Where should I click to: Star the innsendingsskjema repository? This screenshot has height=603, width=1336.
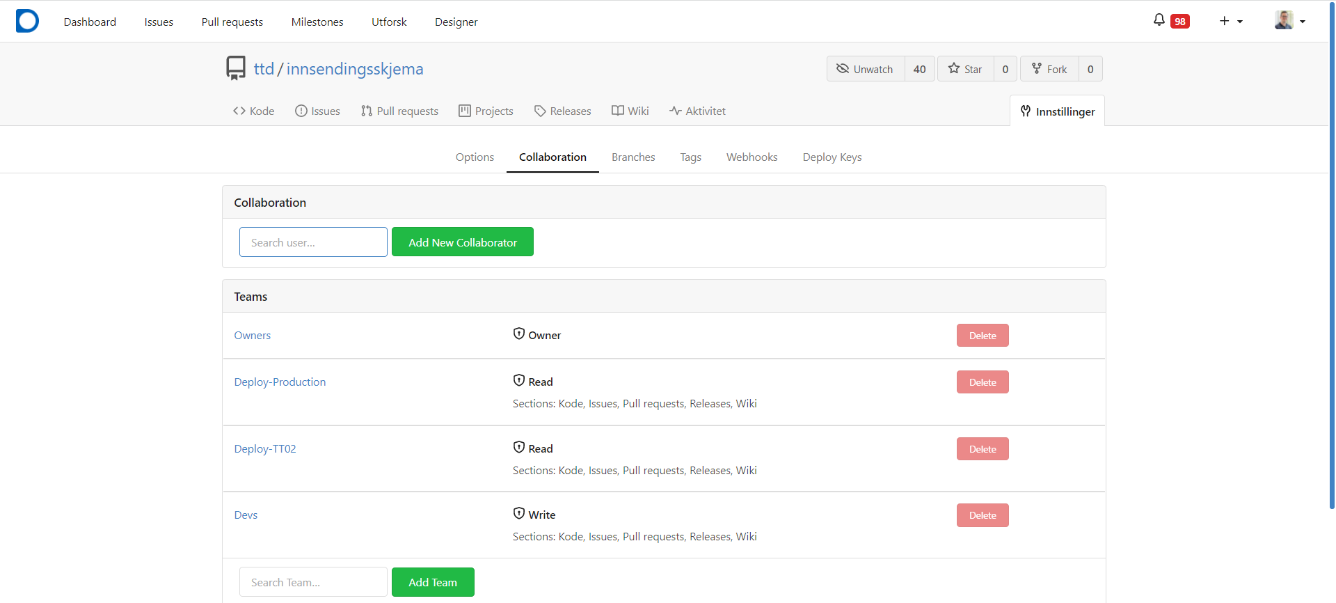pos(964,69)
